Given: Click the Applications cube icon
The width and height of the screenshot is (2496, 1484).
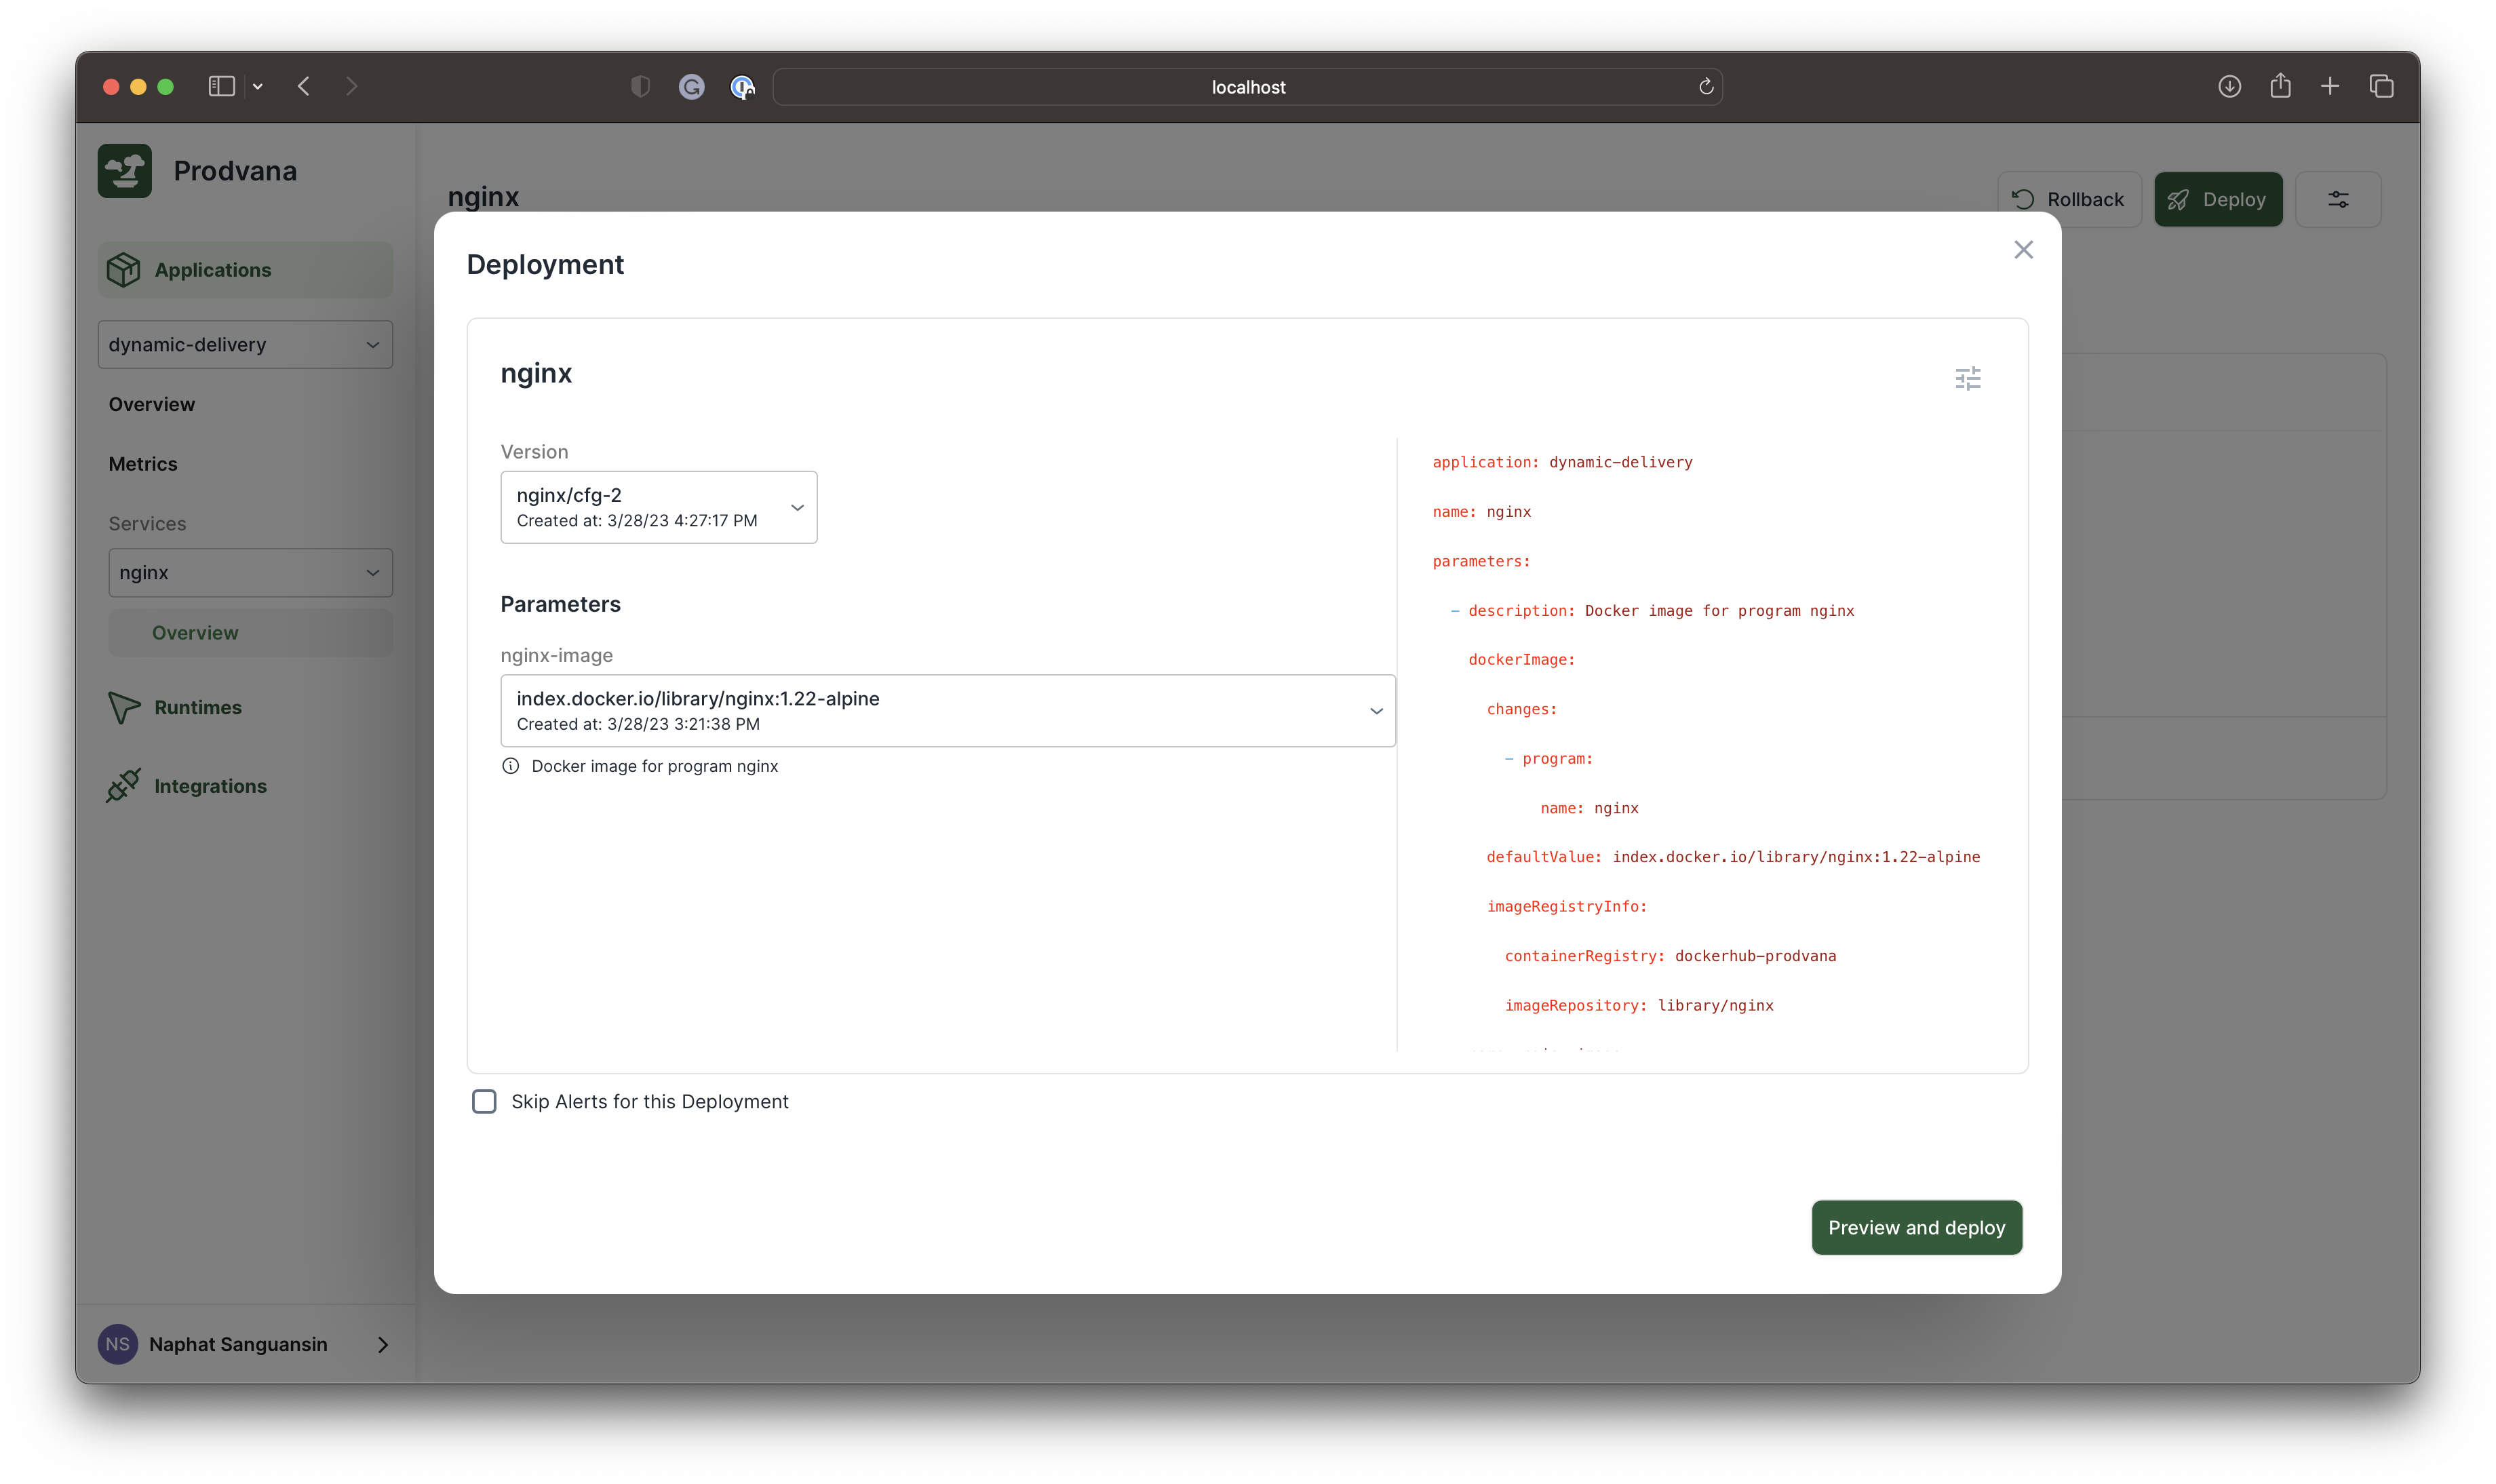Looking at the screenshot, I should pyautogui.click(x=124, y=270).
